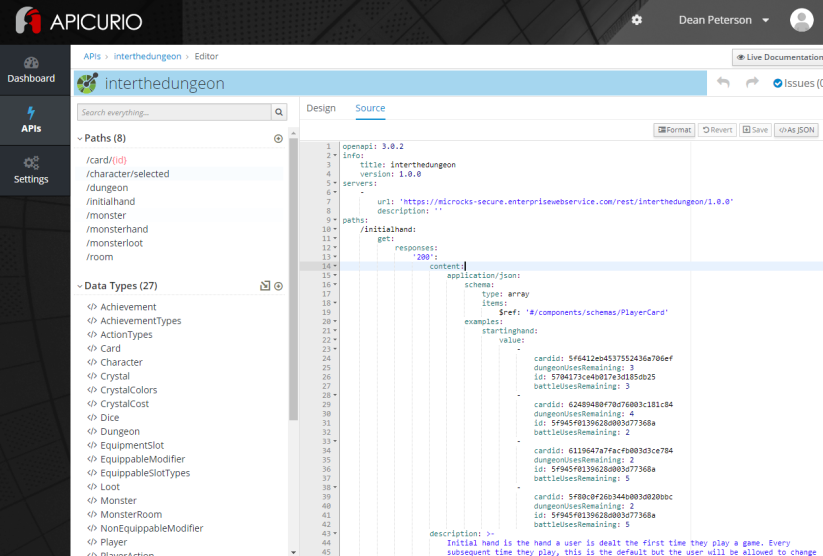Open the gear settings icon in header
This screenshot has width=823, height=556.
[x=637, y=20]
